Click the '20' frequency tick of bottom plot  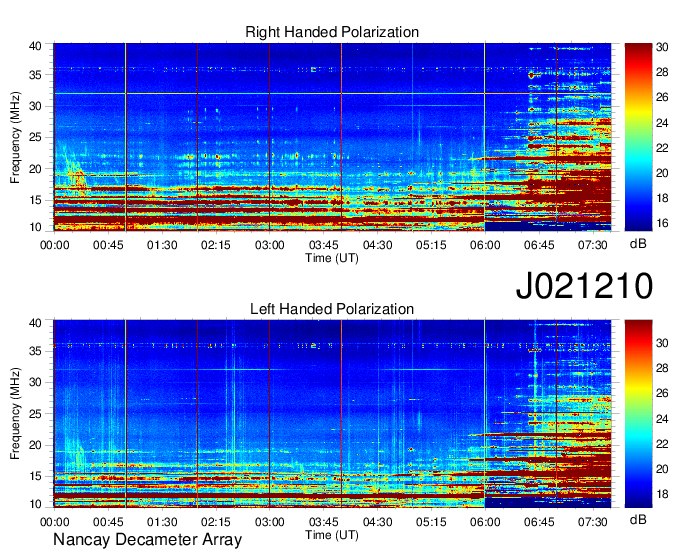(35, 445)
